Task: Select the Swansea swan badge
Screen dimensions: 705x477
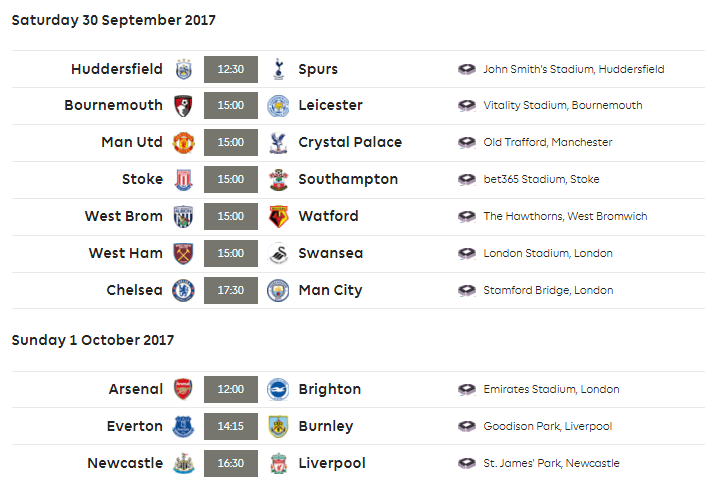Action: pos(278,254)
